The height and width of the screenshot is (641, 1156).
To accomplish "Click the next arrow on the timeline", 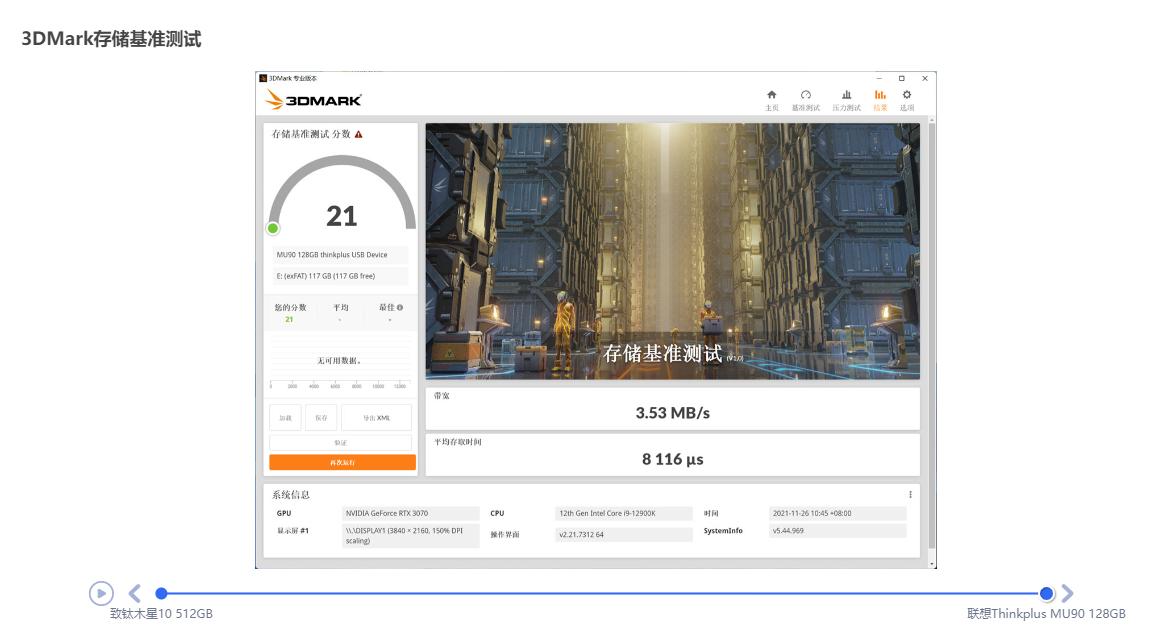I will click(x=1067, y=594).
